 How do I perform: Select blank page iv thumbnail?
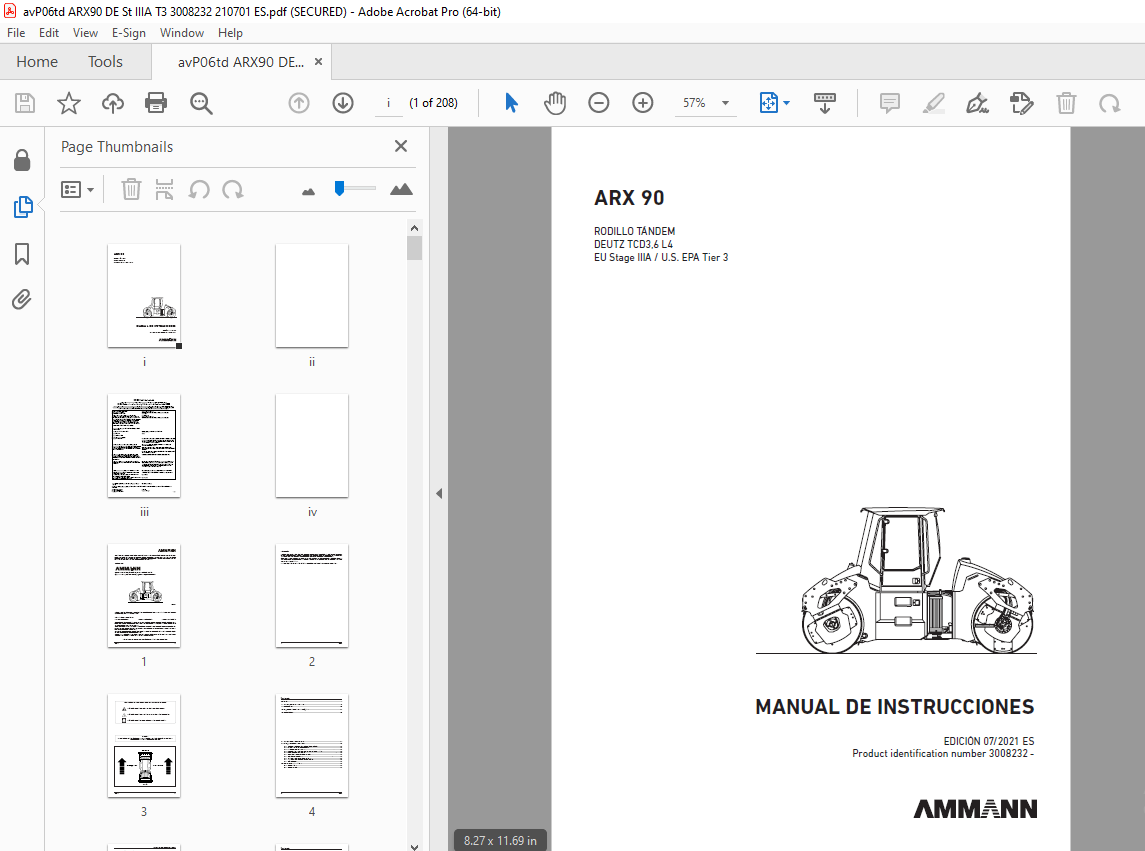(312, 446)
